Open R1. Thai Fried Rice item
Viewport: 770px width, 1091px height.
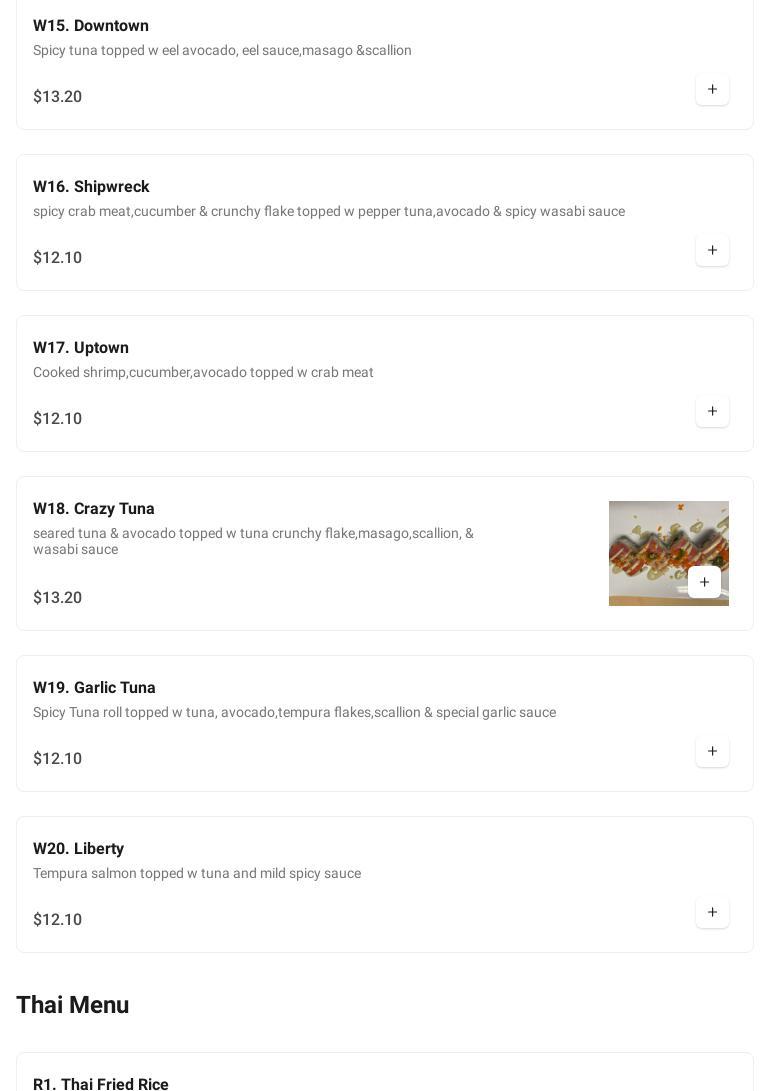point(101,1084)
